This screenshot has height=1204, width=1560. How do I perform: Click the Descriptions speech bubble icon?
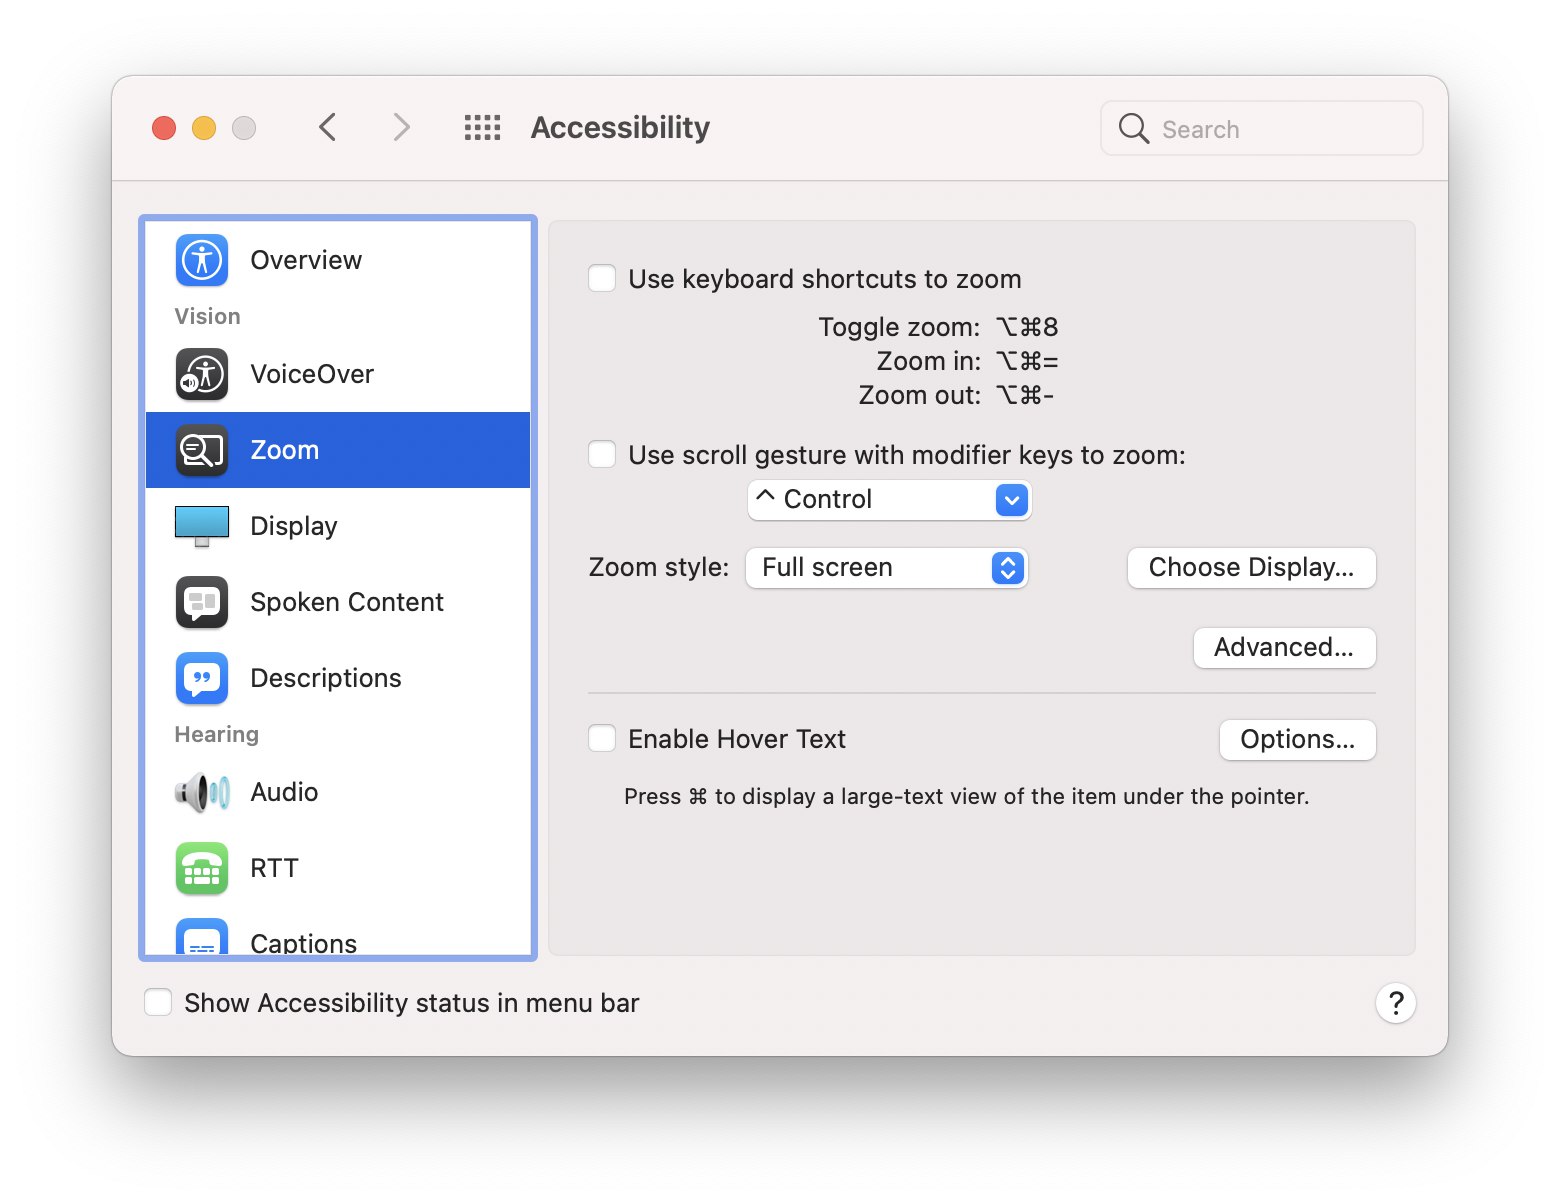coord(202,678)
